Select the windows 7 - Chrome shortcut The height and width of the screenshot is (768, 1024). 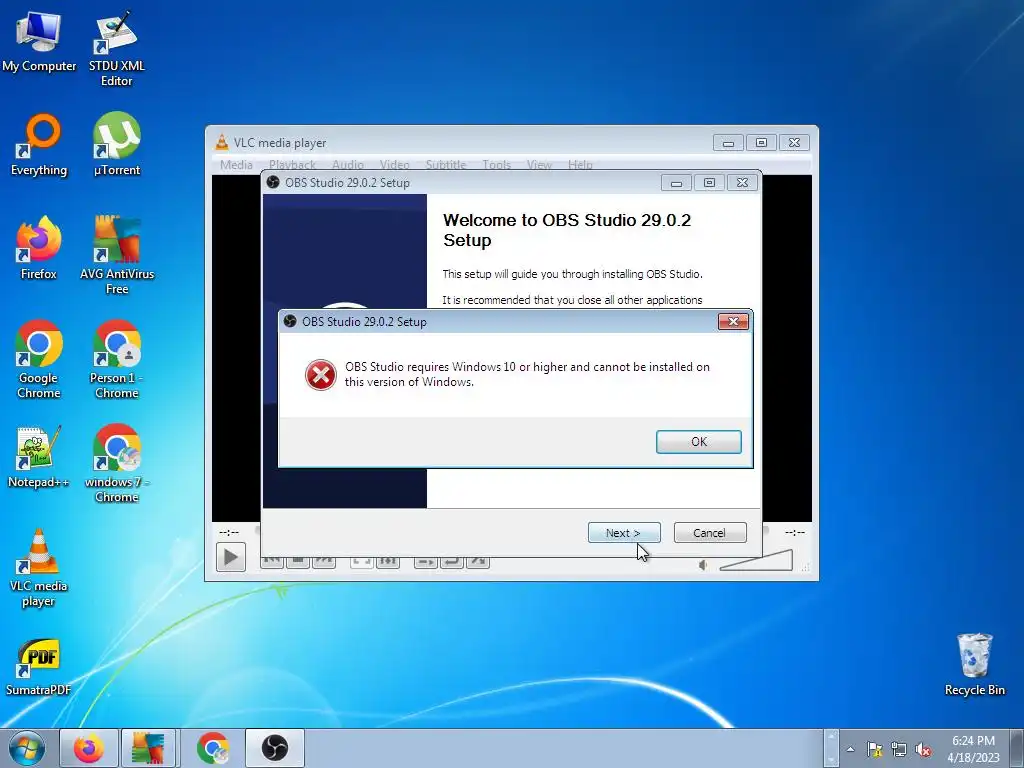(116, 463)
